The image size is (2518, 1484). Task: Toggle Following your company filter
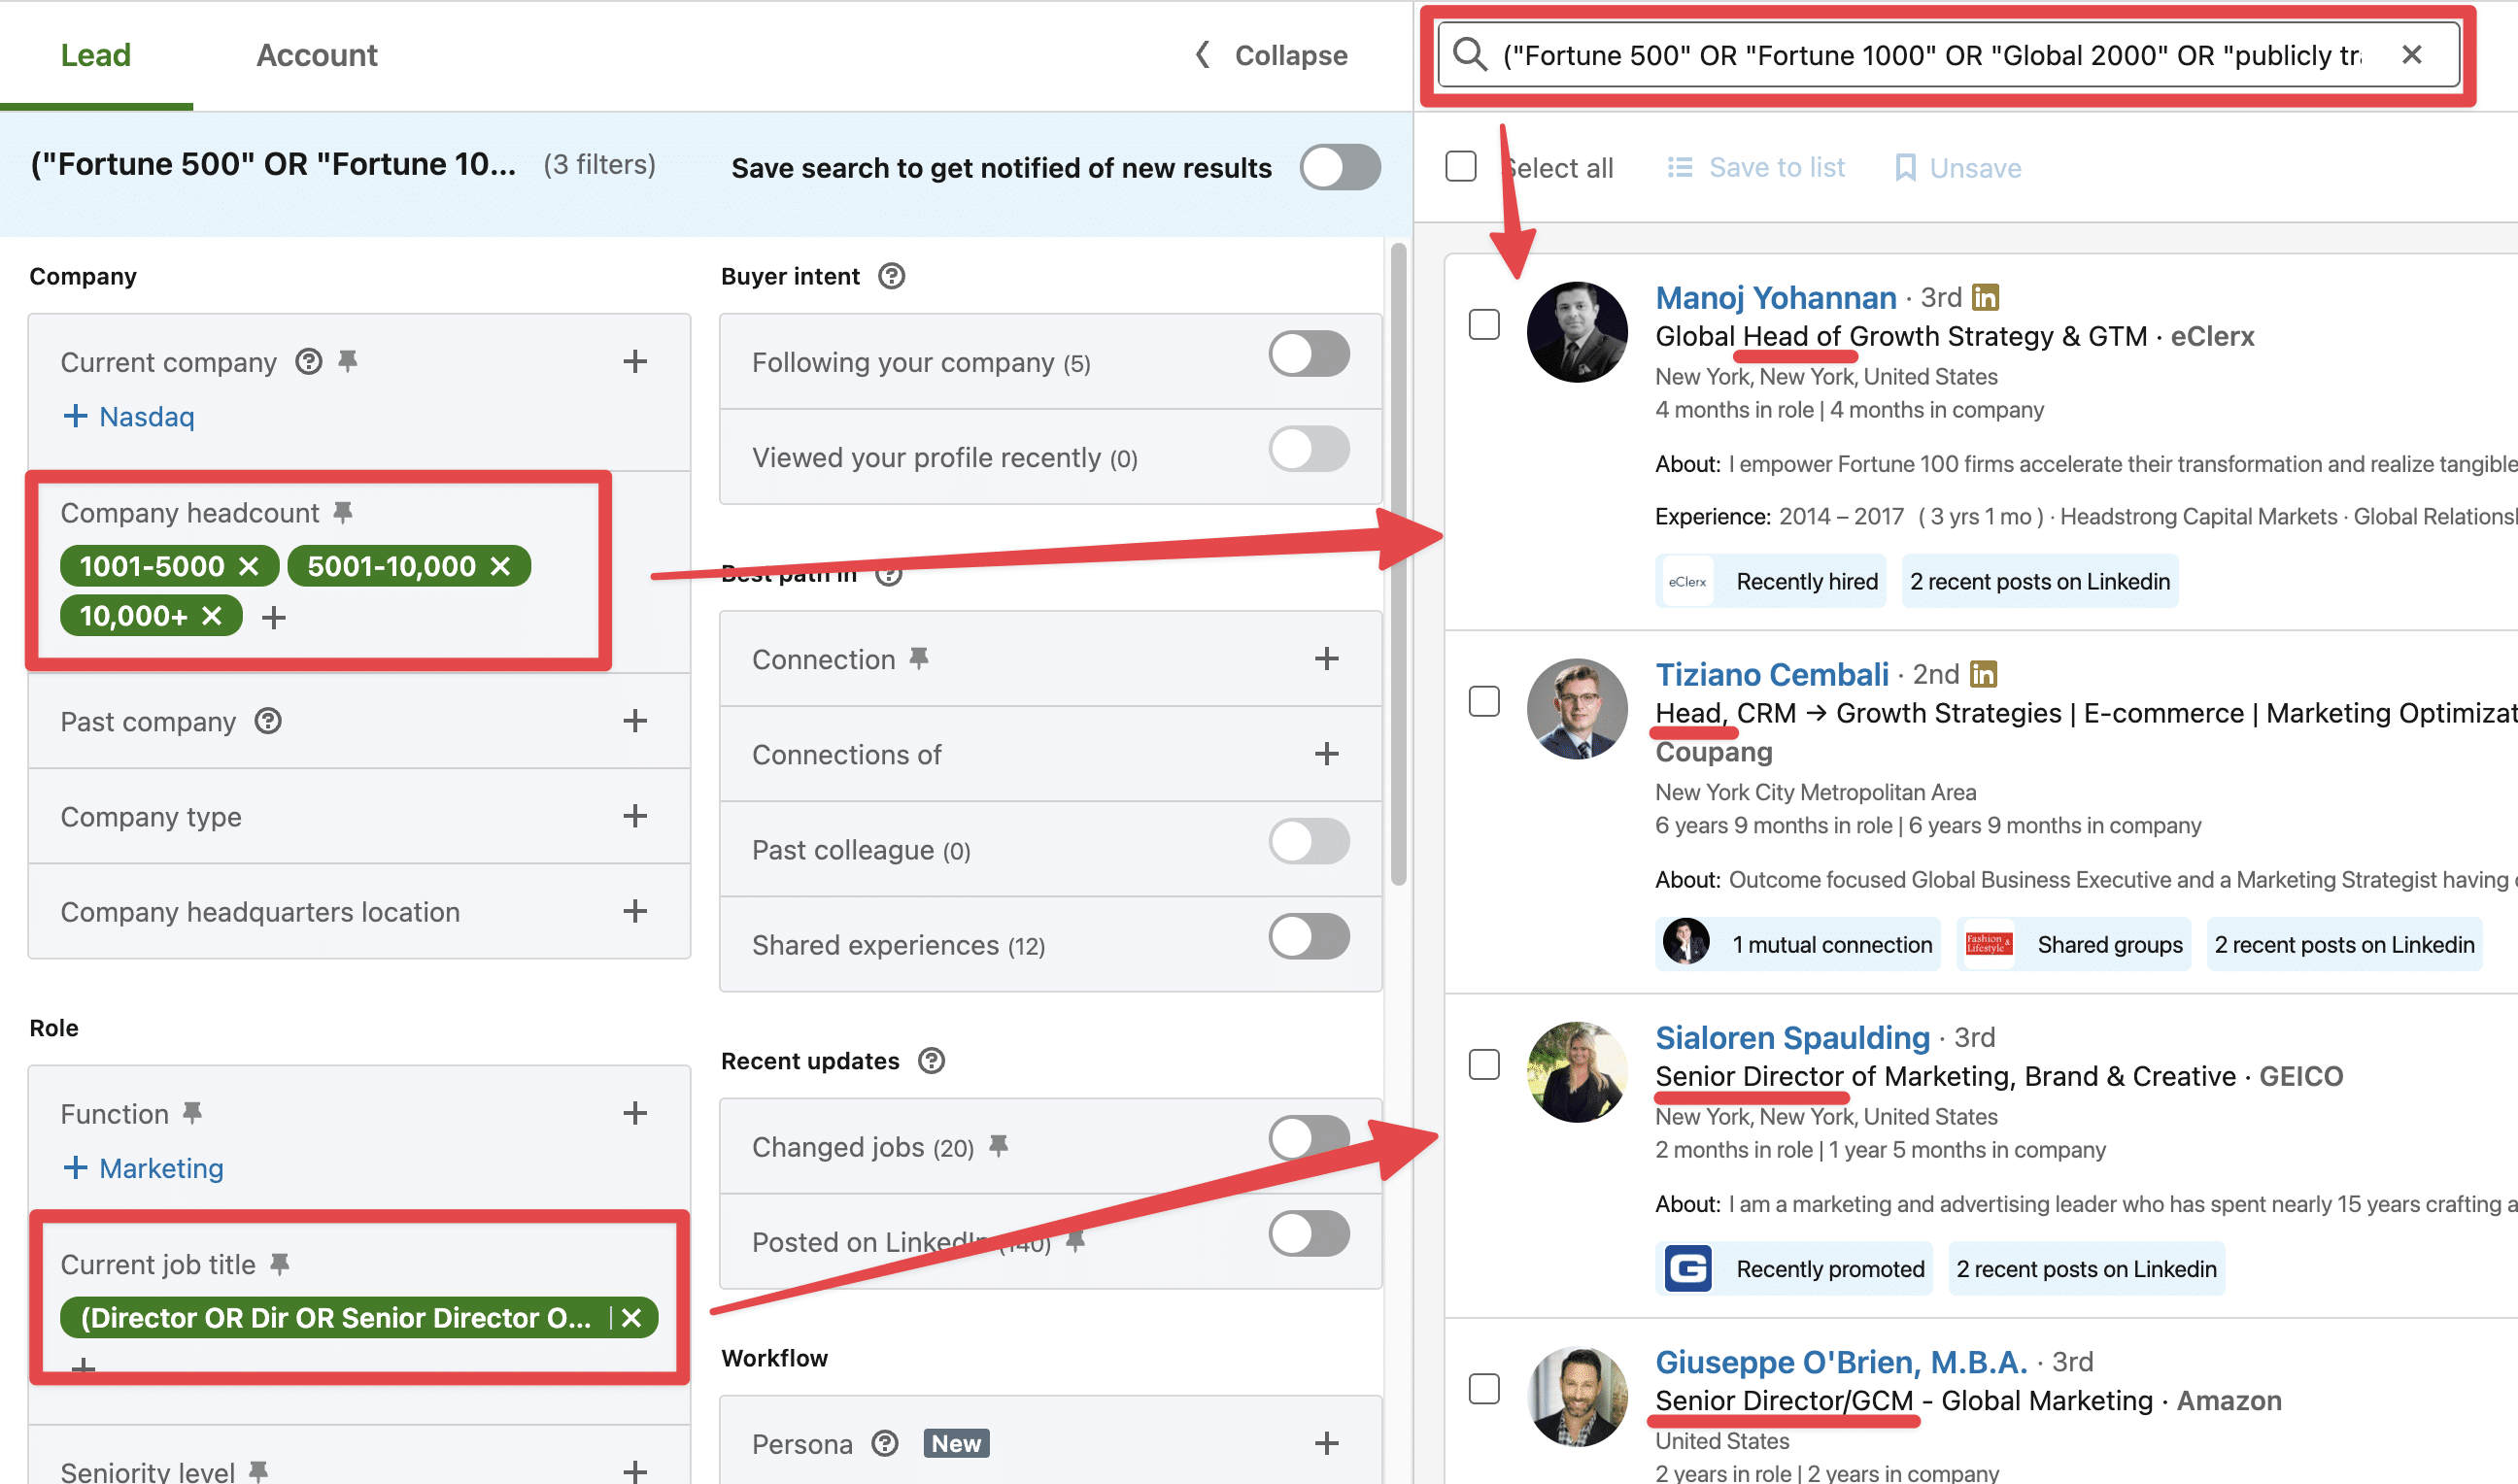(1308, 354)
